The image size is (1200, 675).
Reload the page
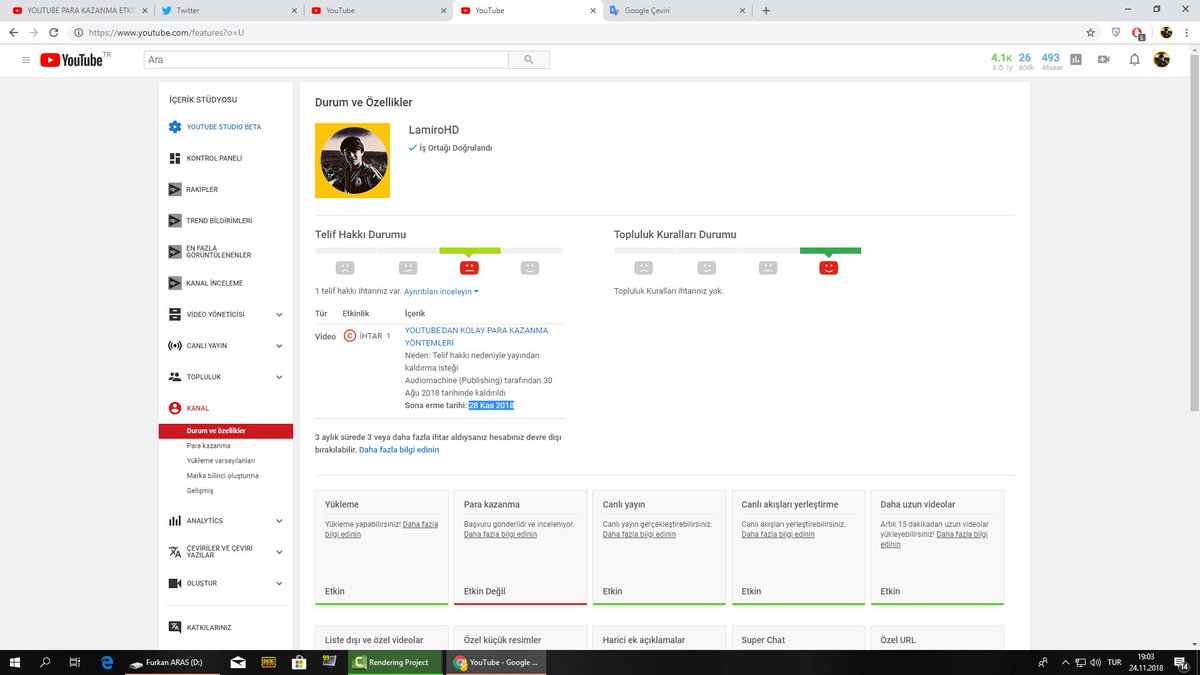pos(55,32)
